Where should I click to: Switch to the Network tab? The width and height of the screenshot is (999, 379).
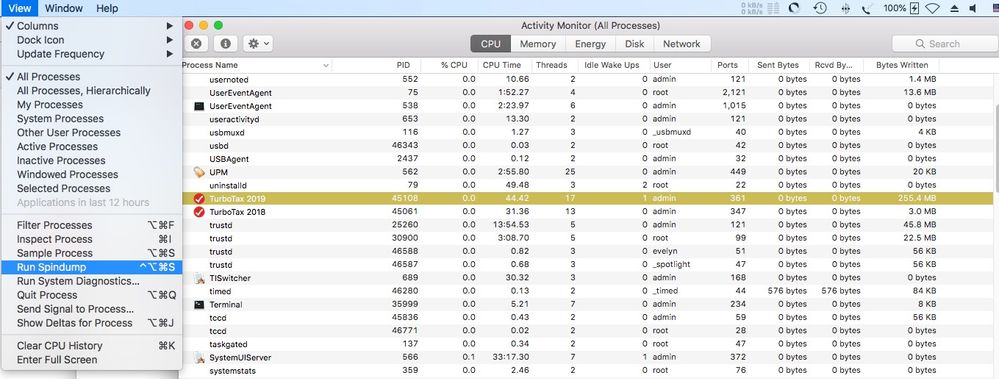point(682,44)
